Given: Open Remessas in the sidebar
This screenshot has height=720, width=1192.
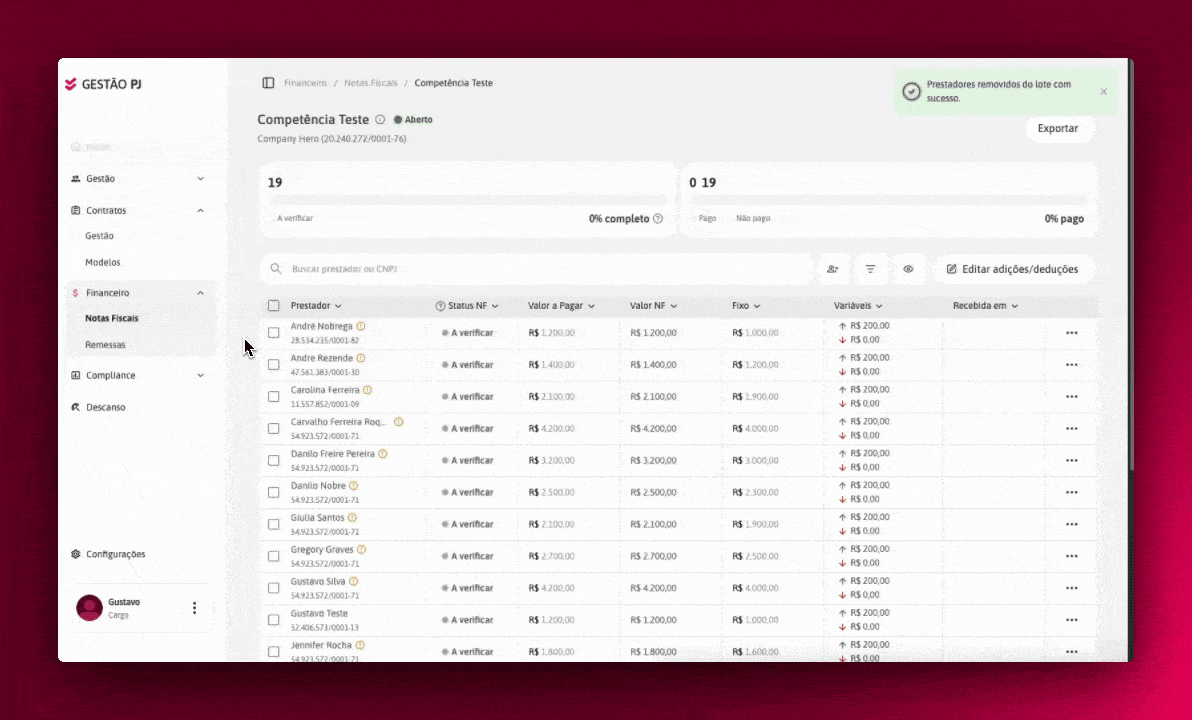Looking at the screenshot, I should click(x=106, y=344).
